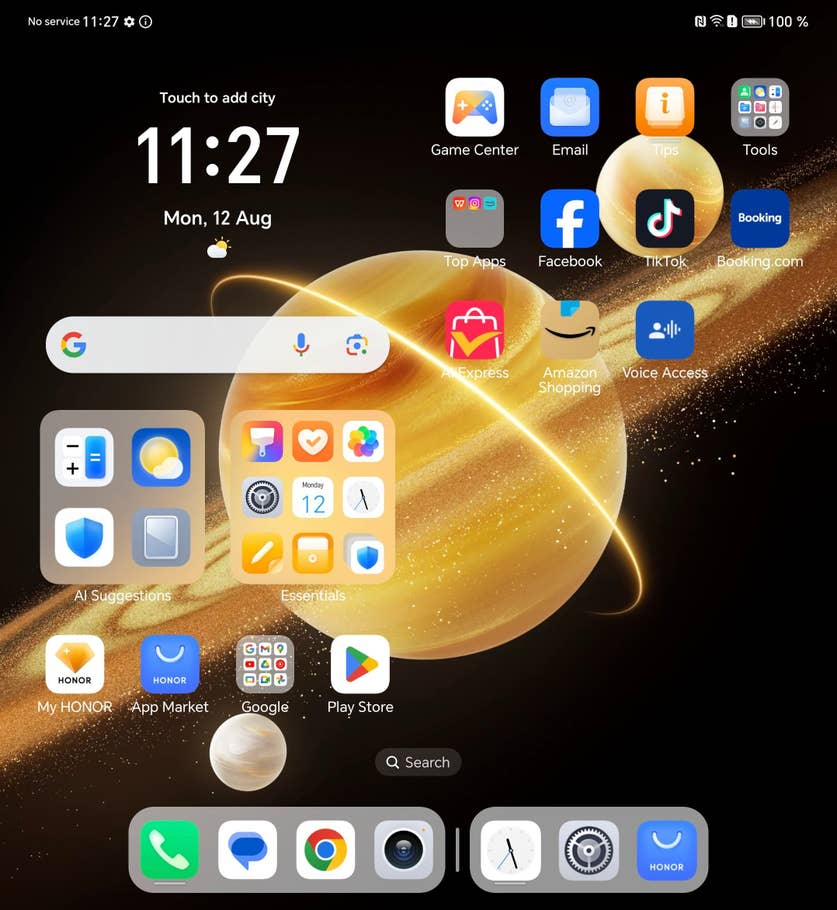This screenshot has width=837, height=910.
Task: Tap Touch to add city
Action: [x=217, y=97]
